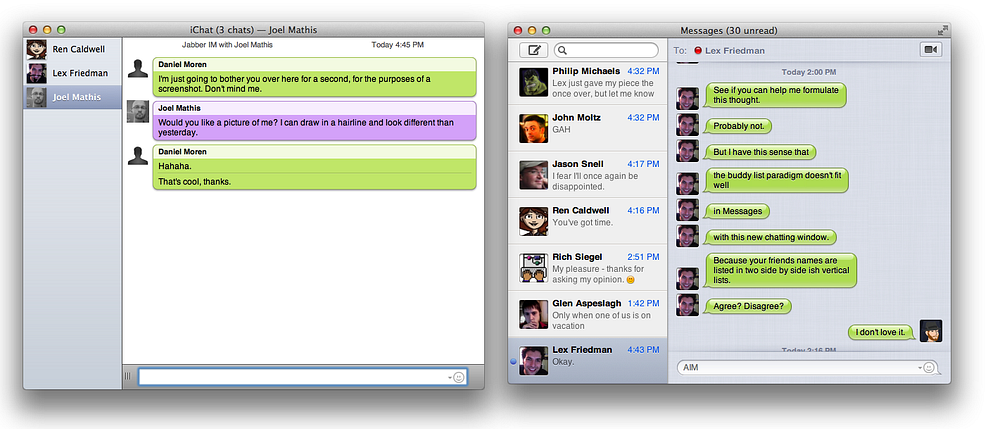This screenshot has width=1000, height=429.
Task: Click "Jabber IM with Joel Mathis" header text
Action: [x=228, y=45]
